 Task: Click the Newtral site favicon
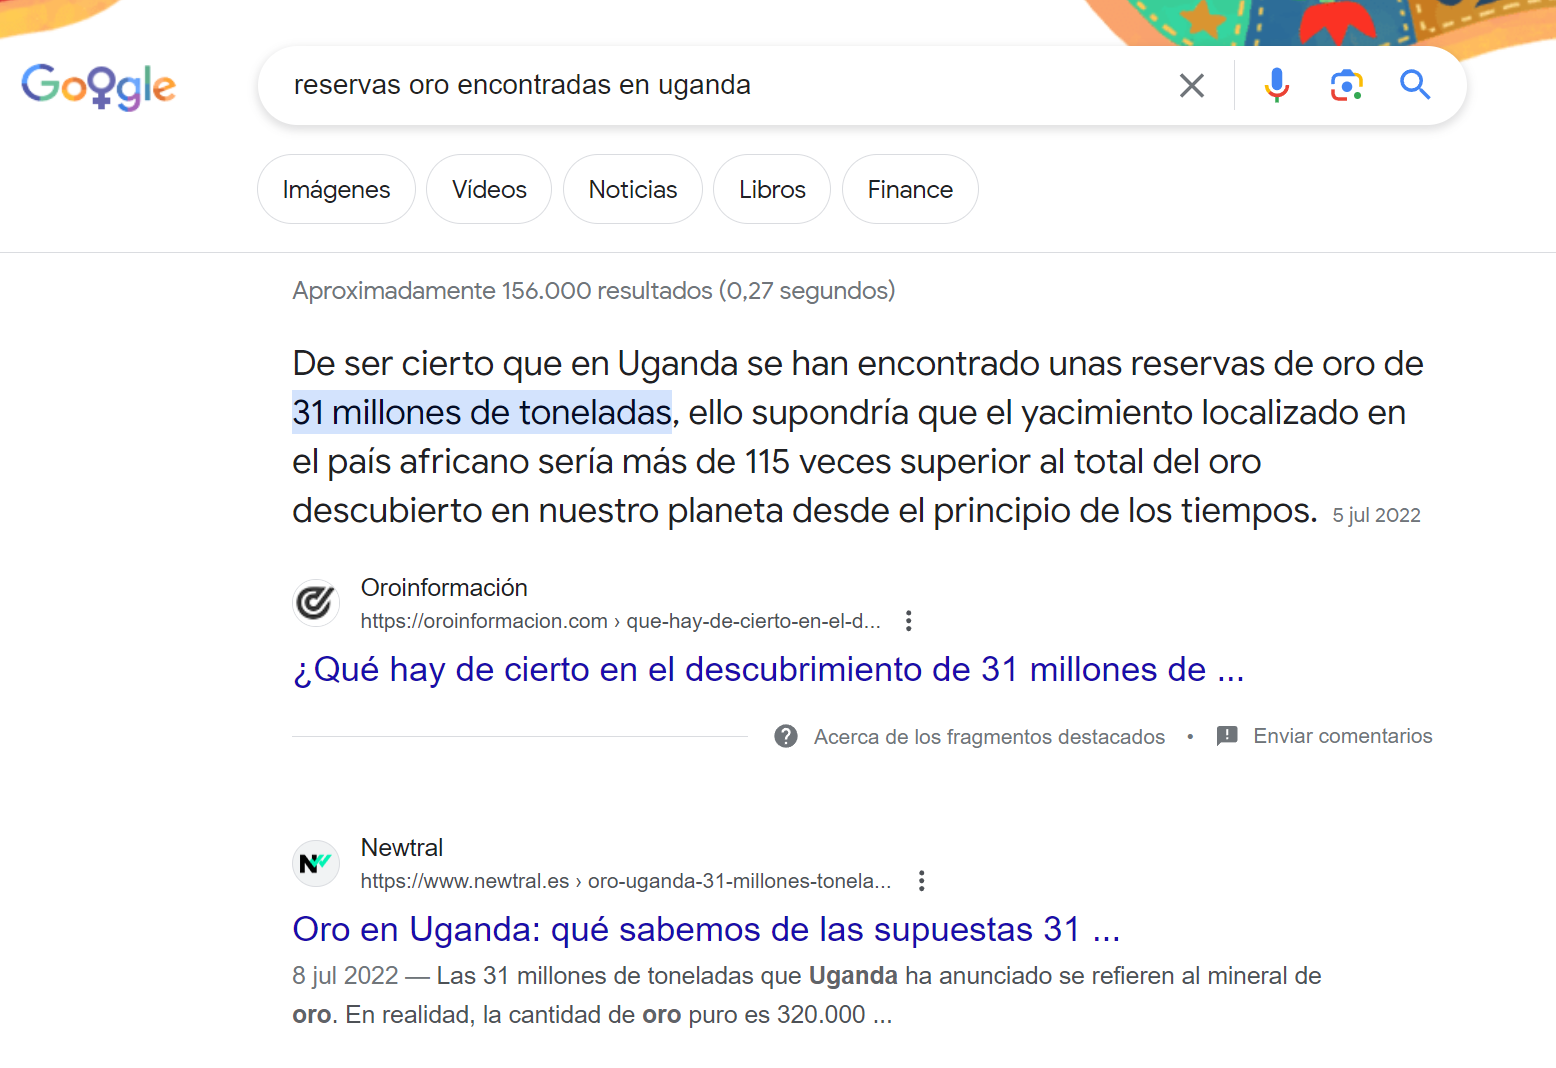pyautogui.click(x=316, y=863)
